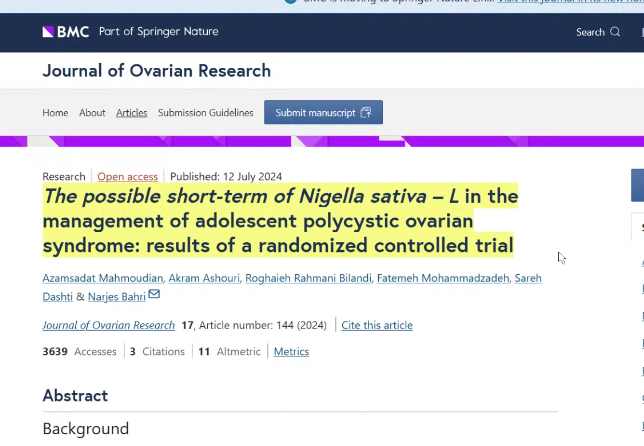Screen dimensions: 644x446
Task: Click the Submit manuscript button
Action: point(323,112)
